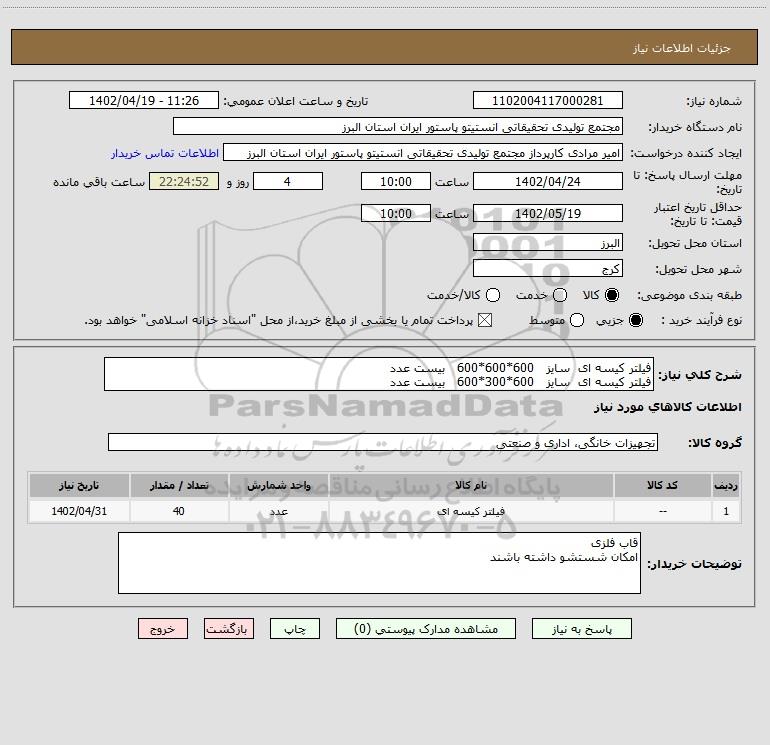770x745 pixels.
Task: Select the 'کالا' radio button
Action: tap(612, 295)
